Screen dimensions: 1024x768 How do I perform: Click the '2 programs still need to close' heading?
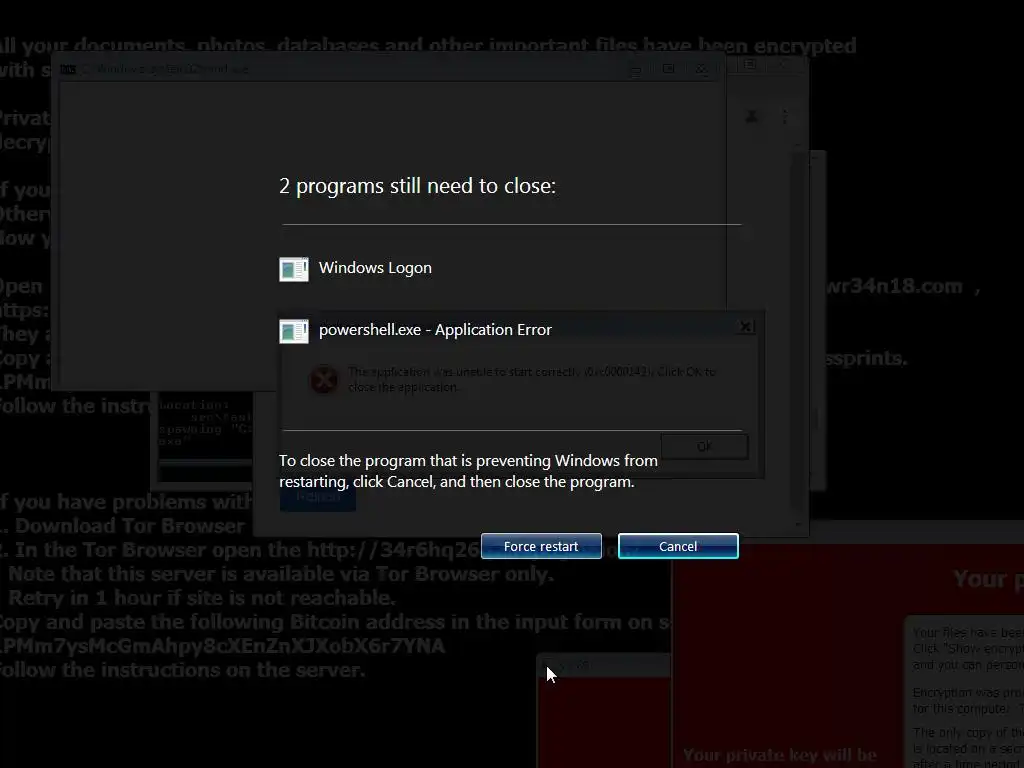coord(417,186)
